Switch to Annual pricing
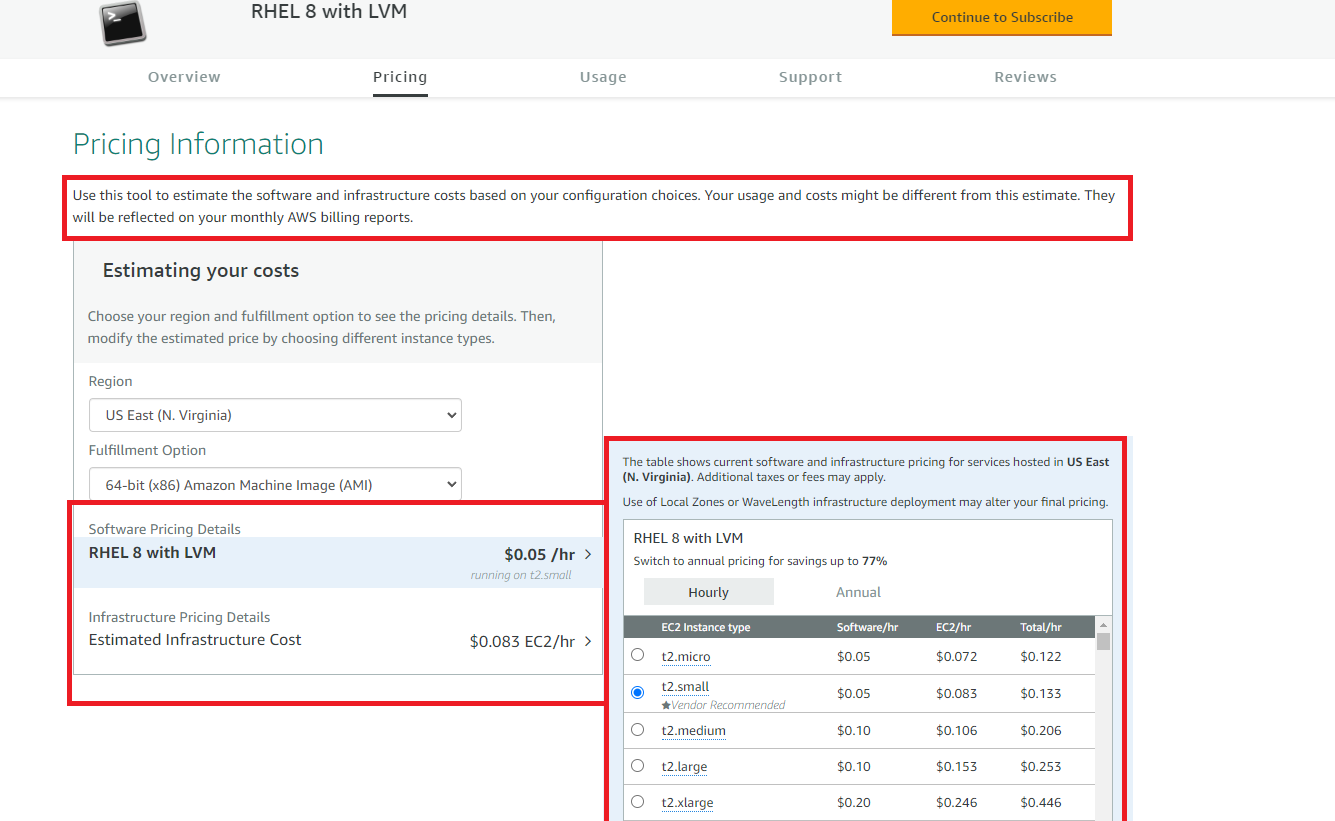The height and width of the screenshot is (821, 1335). (x=858, y=592)
